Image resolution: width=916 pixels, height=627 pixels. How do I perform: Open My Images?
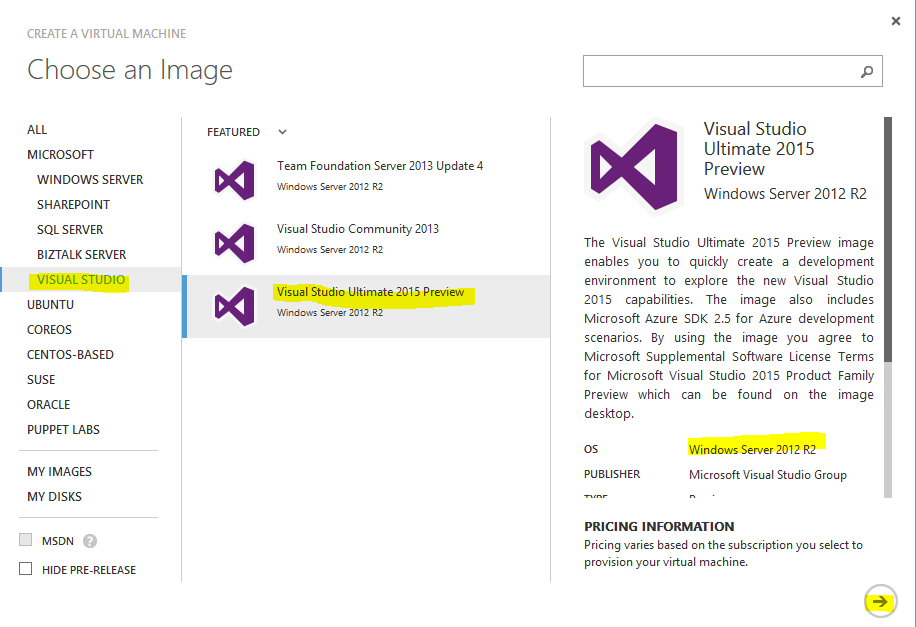pyautogui.click(x=59, y=472)
